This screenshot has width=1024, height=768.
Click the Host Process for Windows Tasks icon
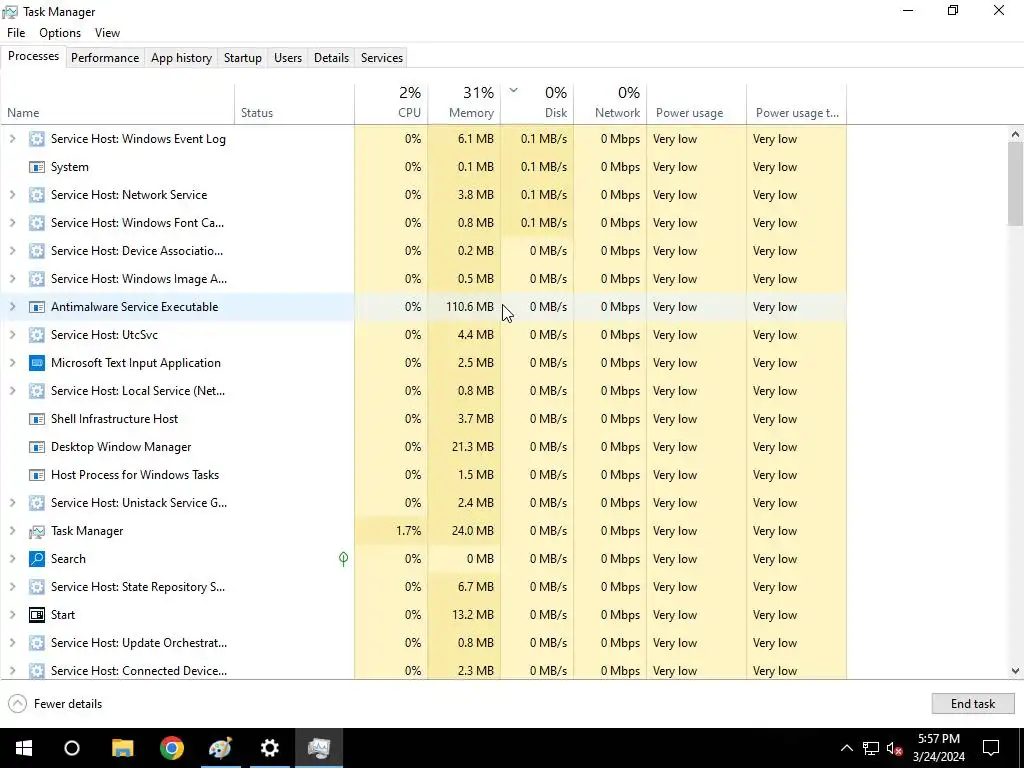tap(37, 475)
